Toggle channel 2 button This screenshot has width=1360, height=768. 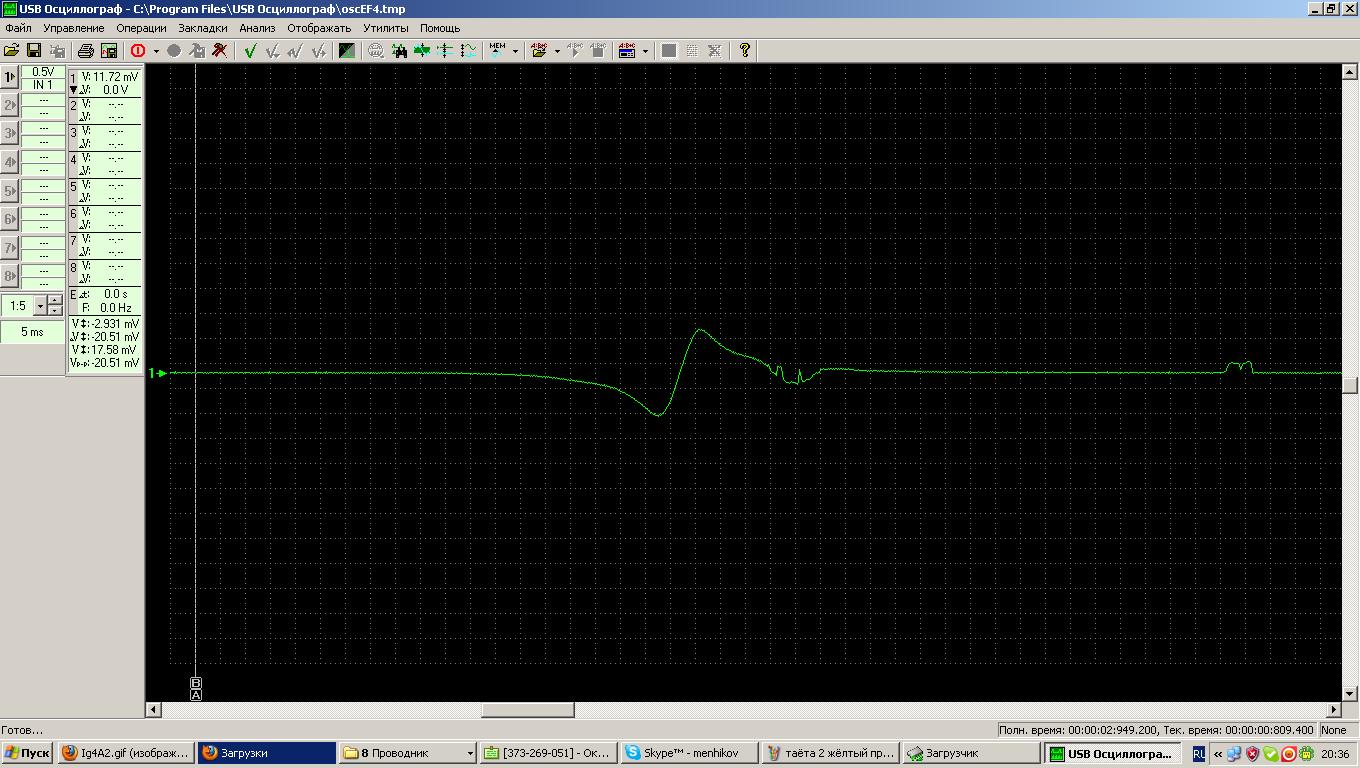[10, 105]
